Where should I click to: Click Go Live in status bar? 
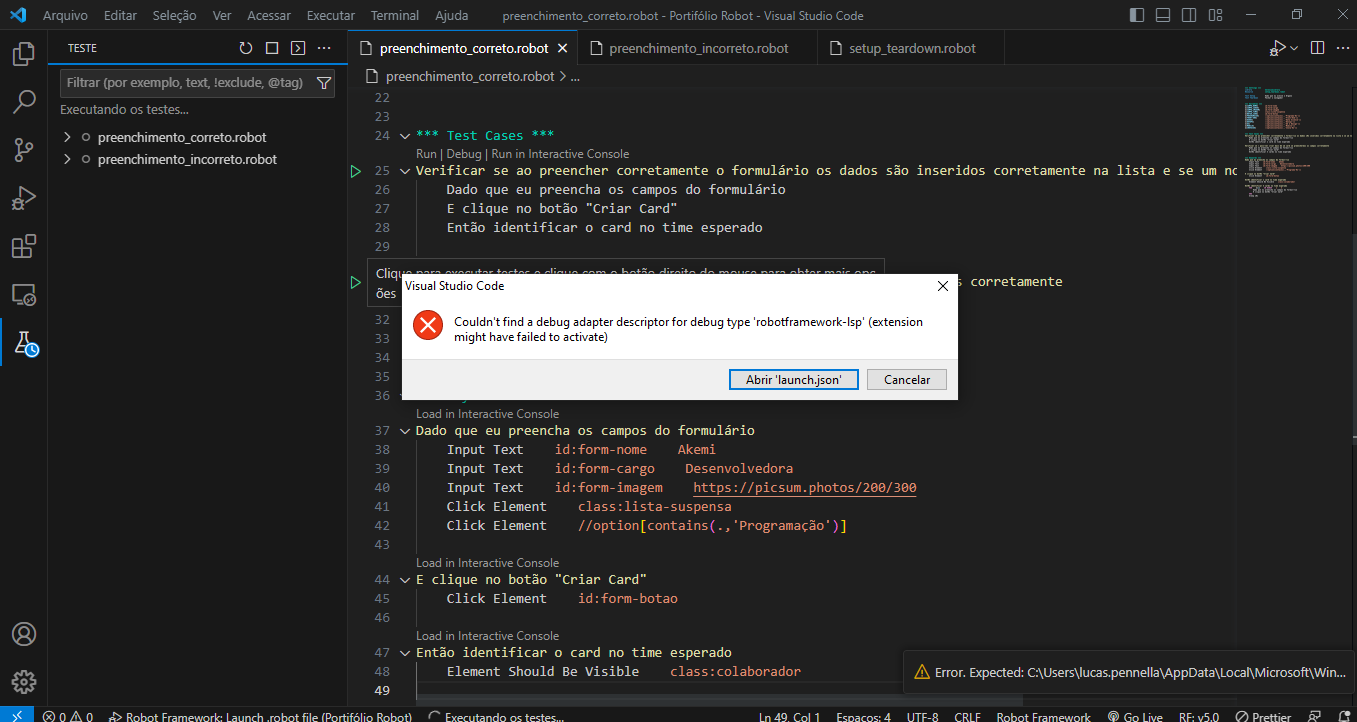click(x=1133, y=717)
